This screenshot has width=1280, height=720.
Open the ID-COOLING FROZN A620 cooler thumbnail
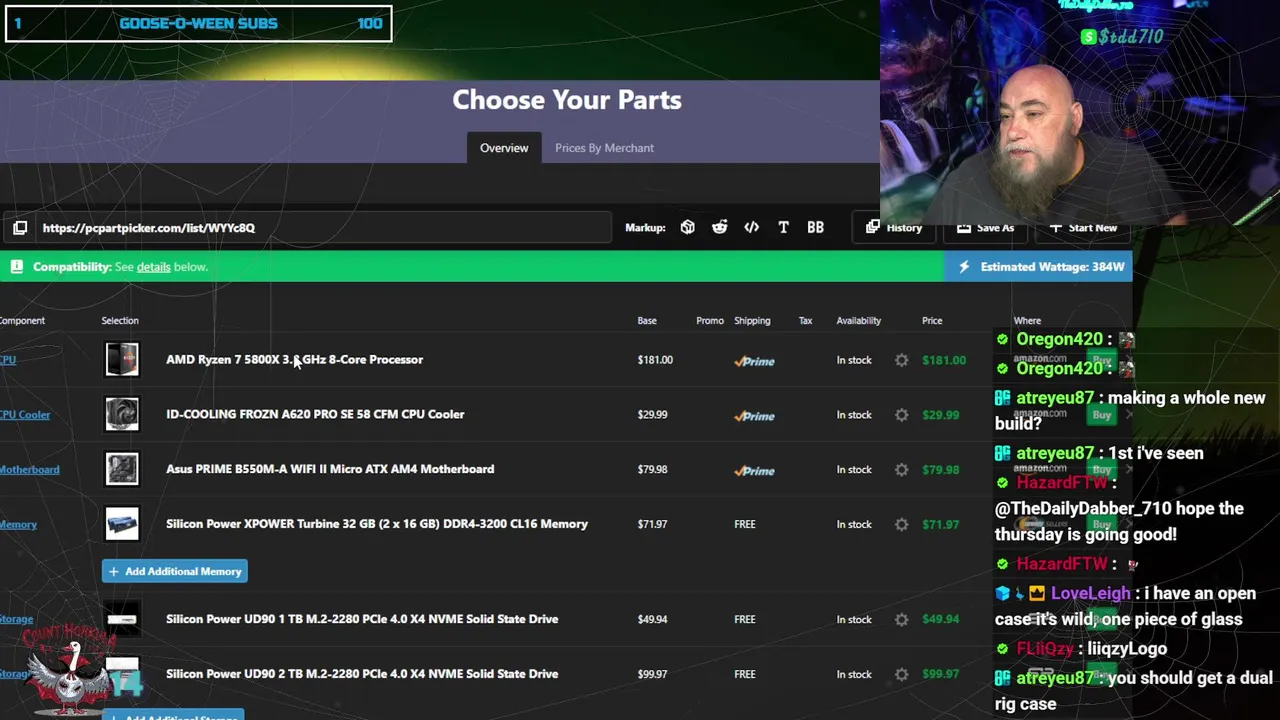[x=122, y=414]
